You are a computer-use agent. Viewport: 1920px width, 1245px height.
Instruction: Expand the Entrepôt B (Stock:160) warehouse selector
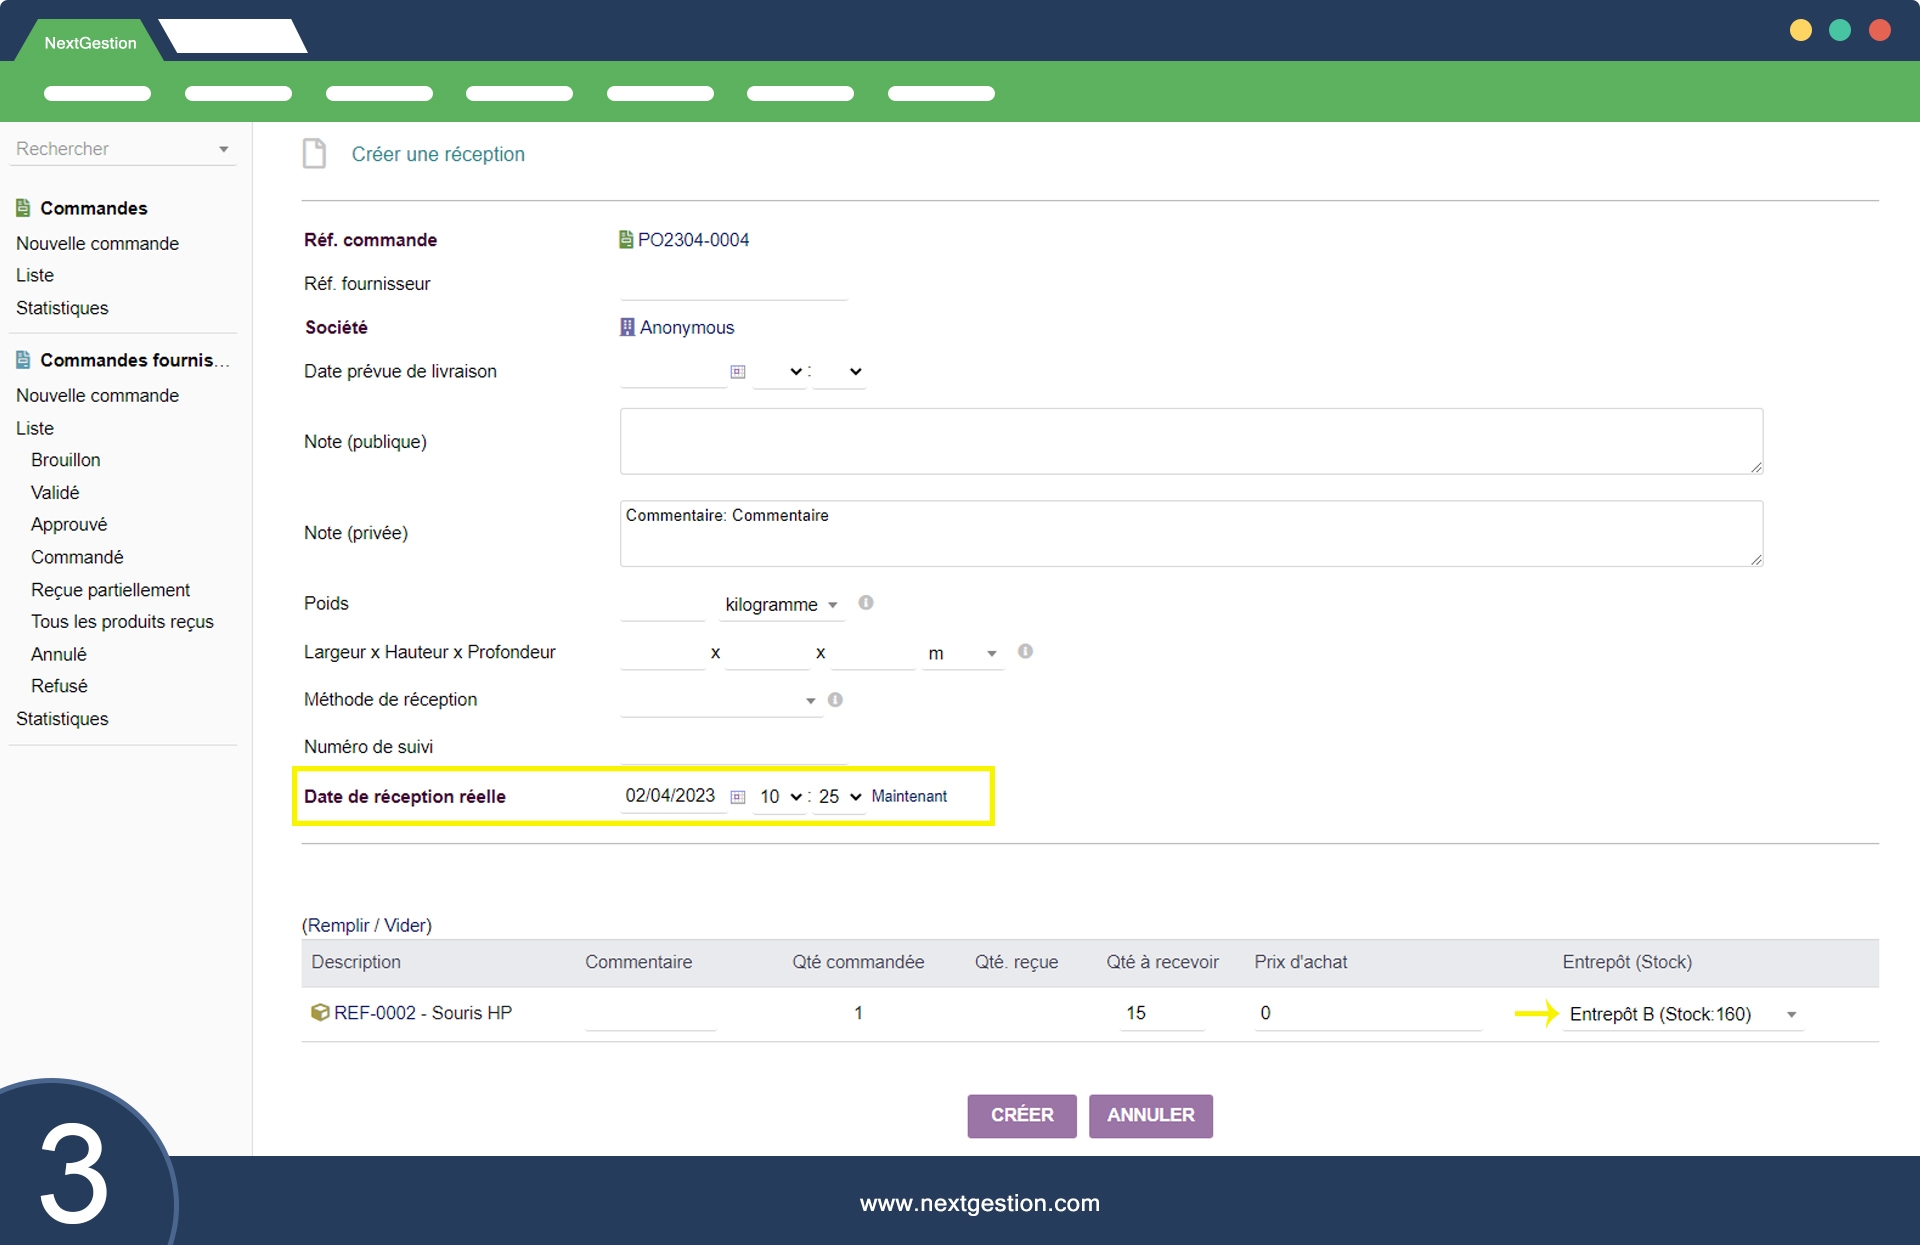click(x=1683, y=1014)
